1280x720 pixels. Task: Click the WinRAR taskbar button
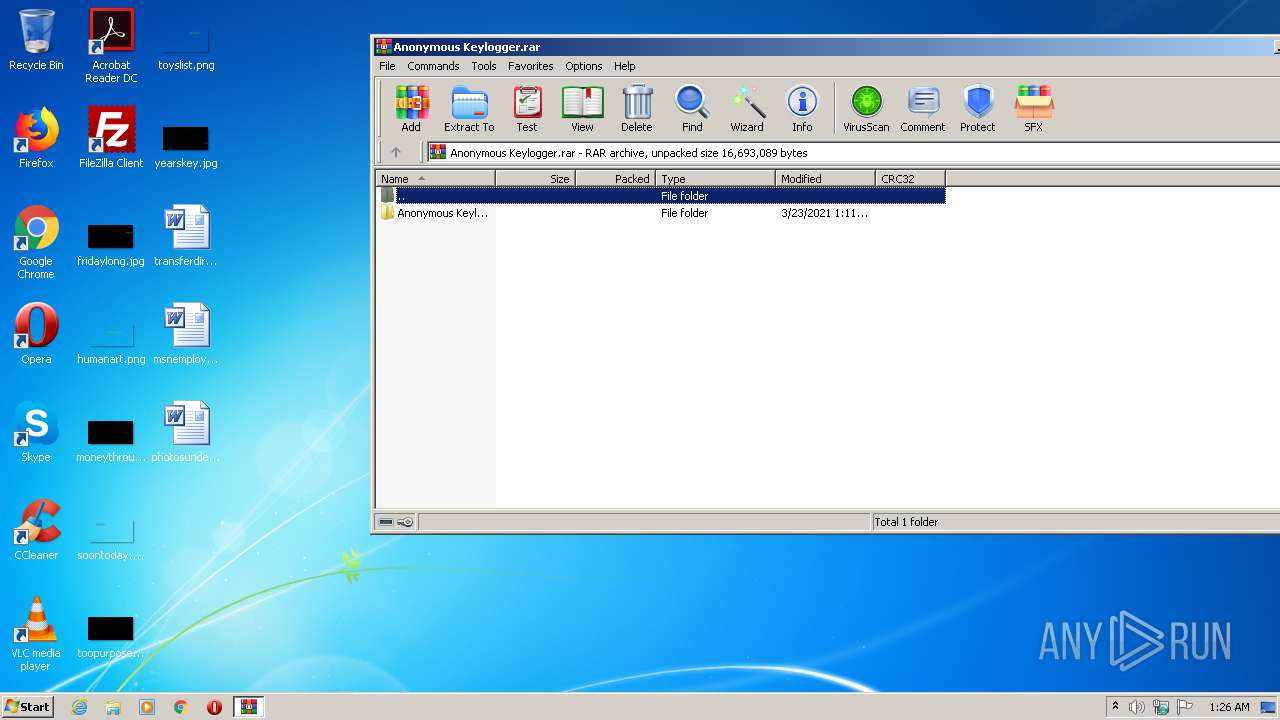(x=249, y=707)
